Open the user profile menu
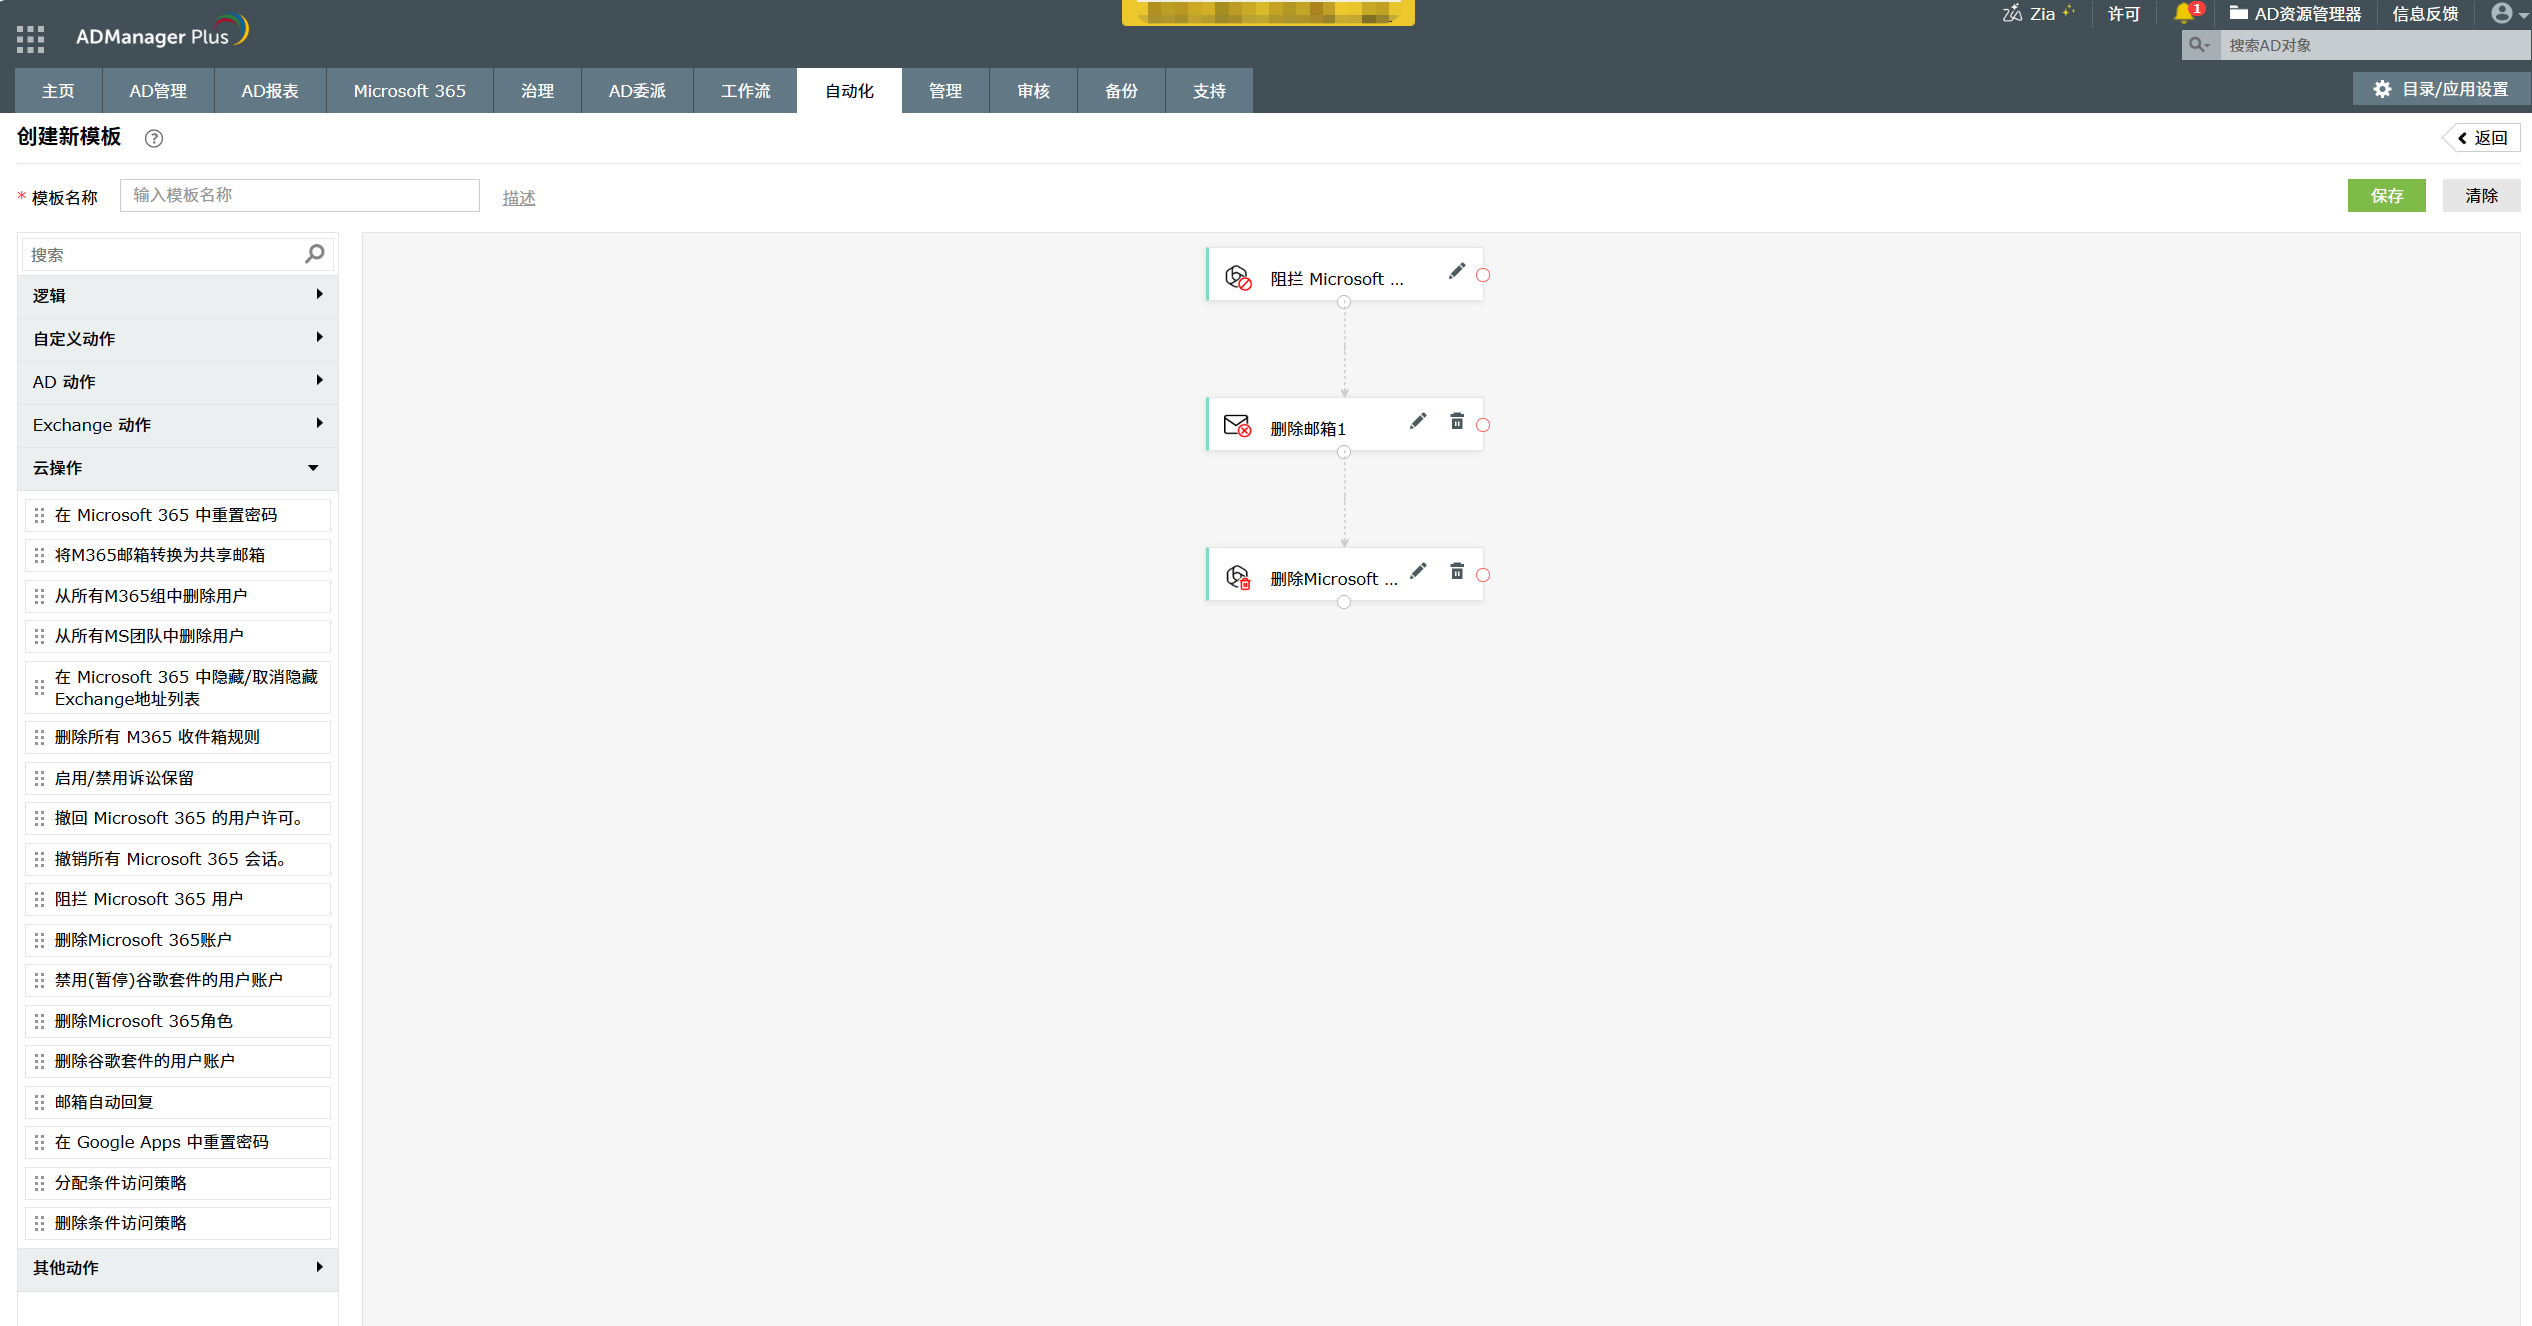Screen dimensions: 2532x1326 click(x=2500, y=13)
